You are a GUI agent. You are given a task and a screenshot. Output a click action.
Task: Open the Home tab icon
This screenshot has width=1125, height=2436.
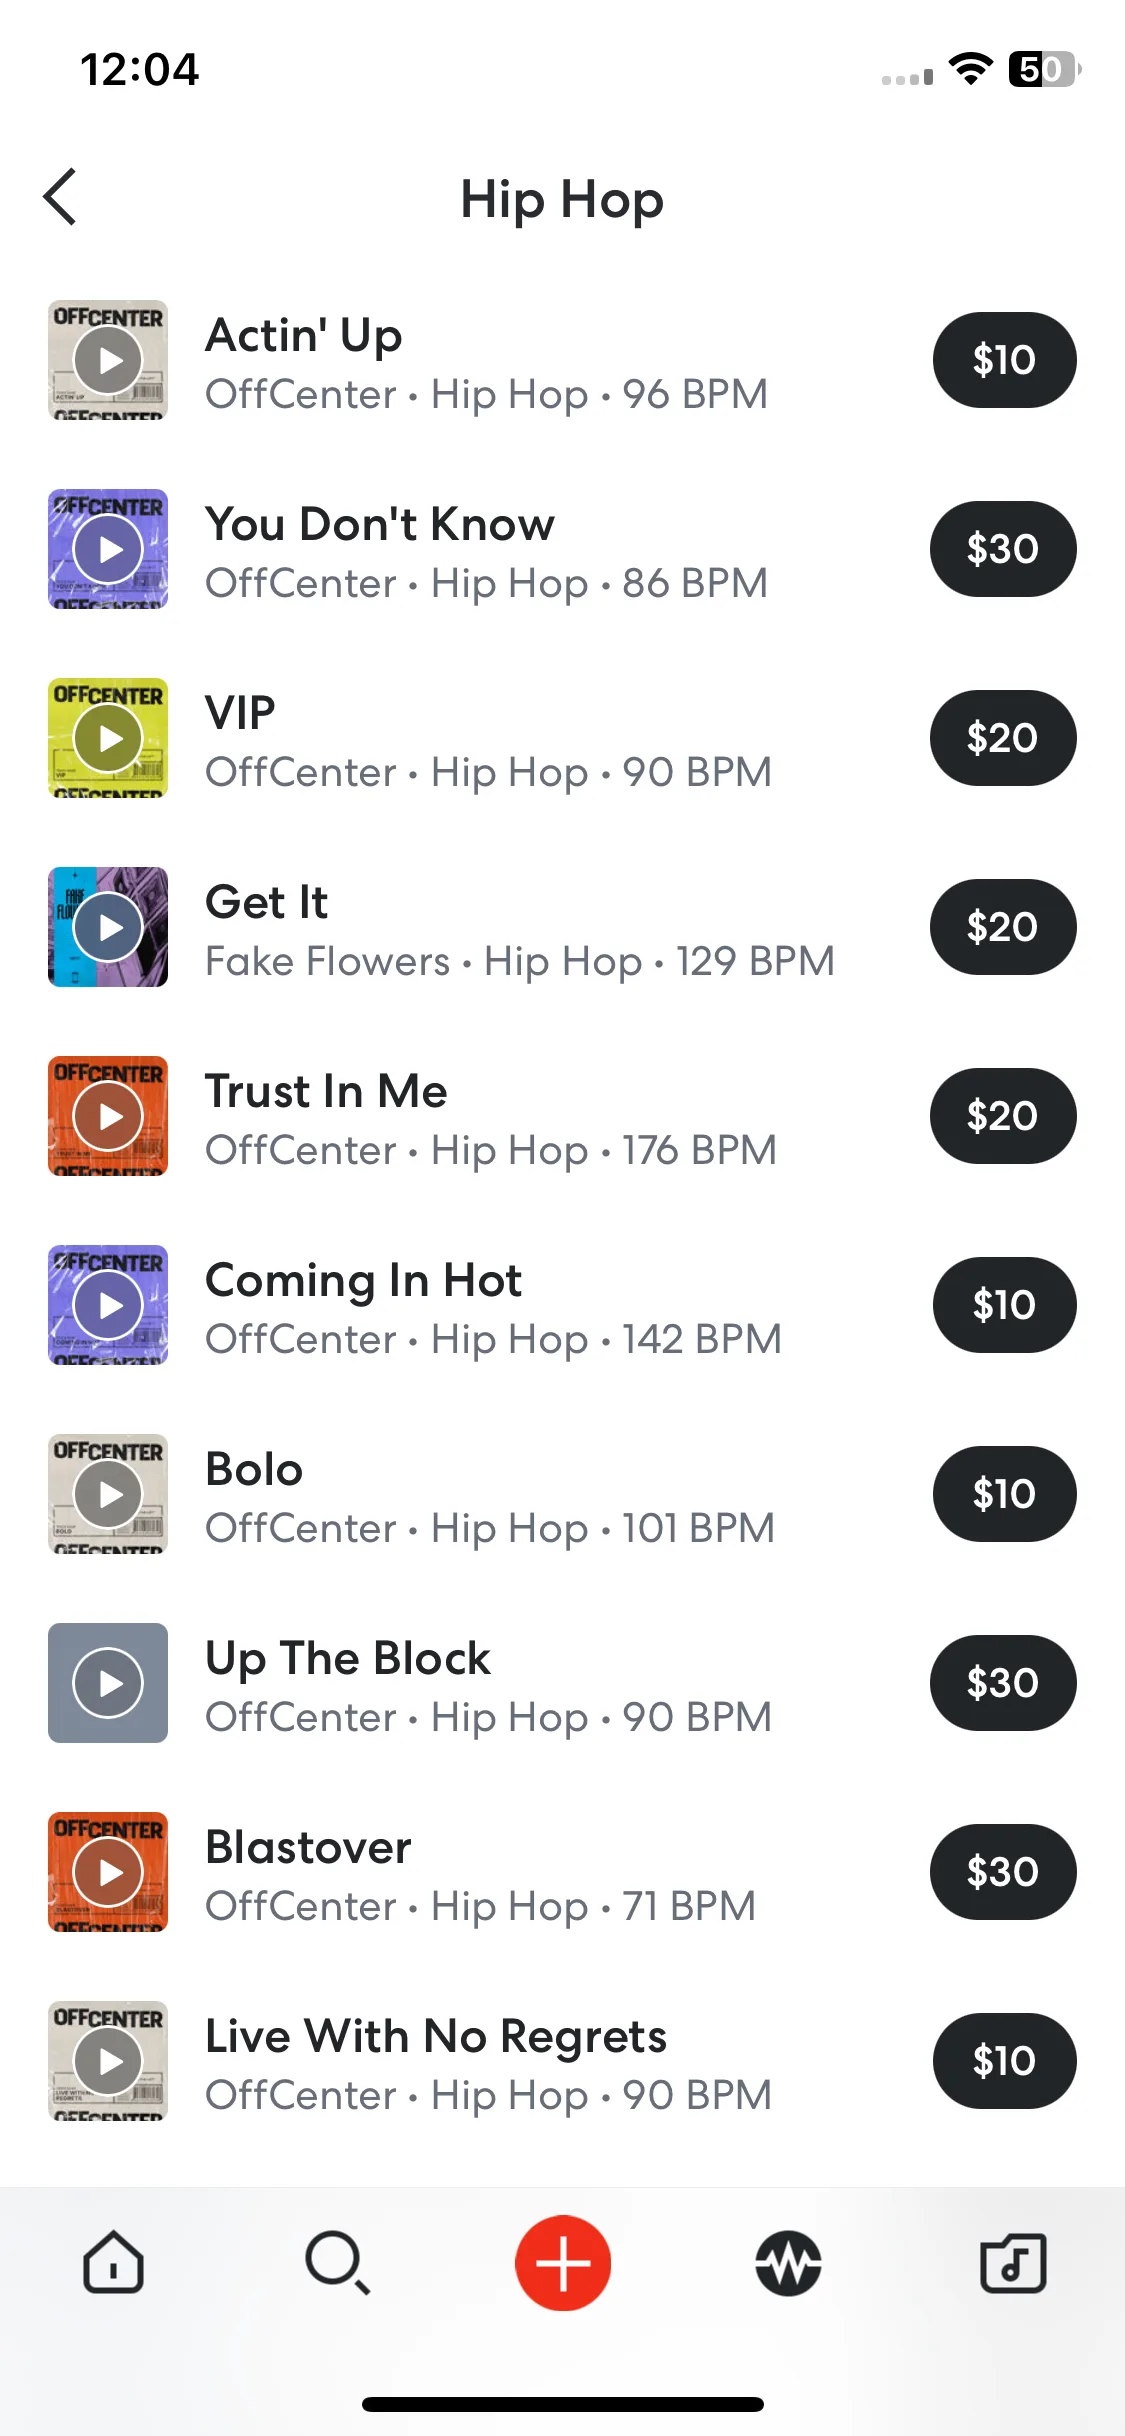coord(113,2262)
